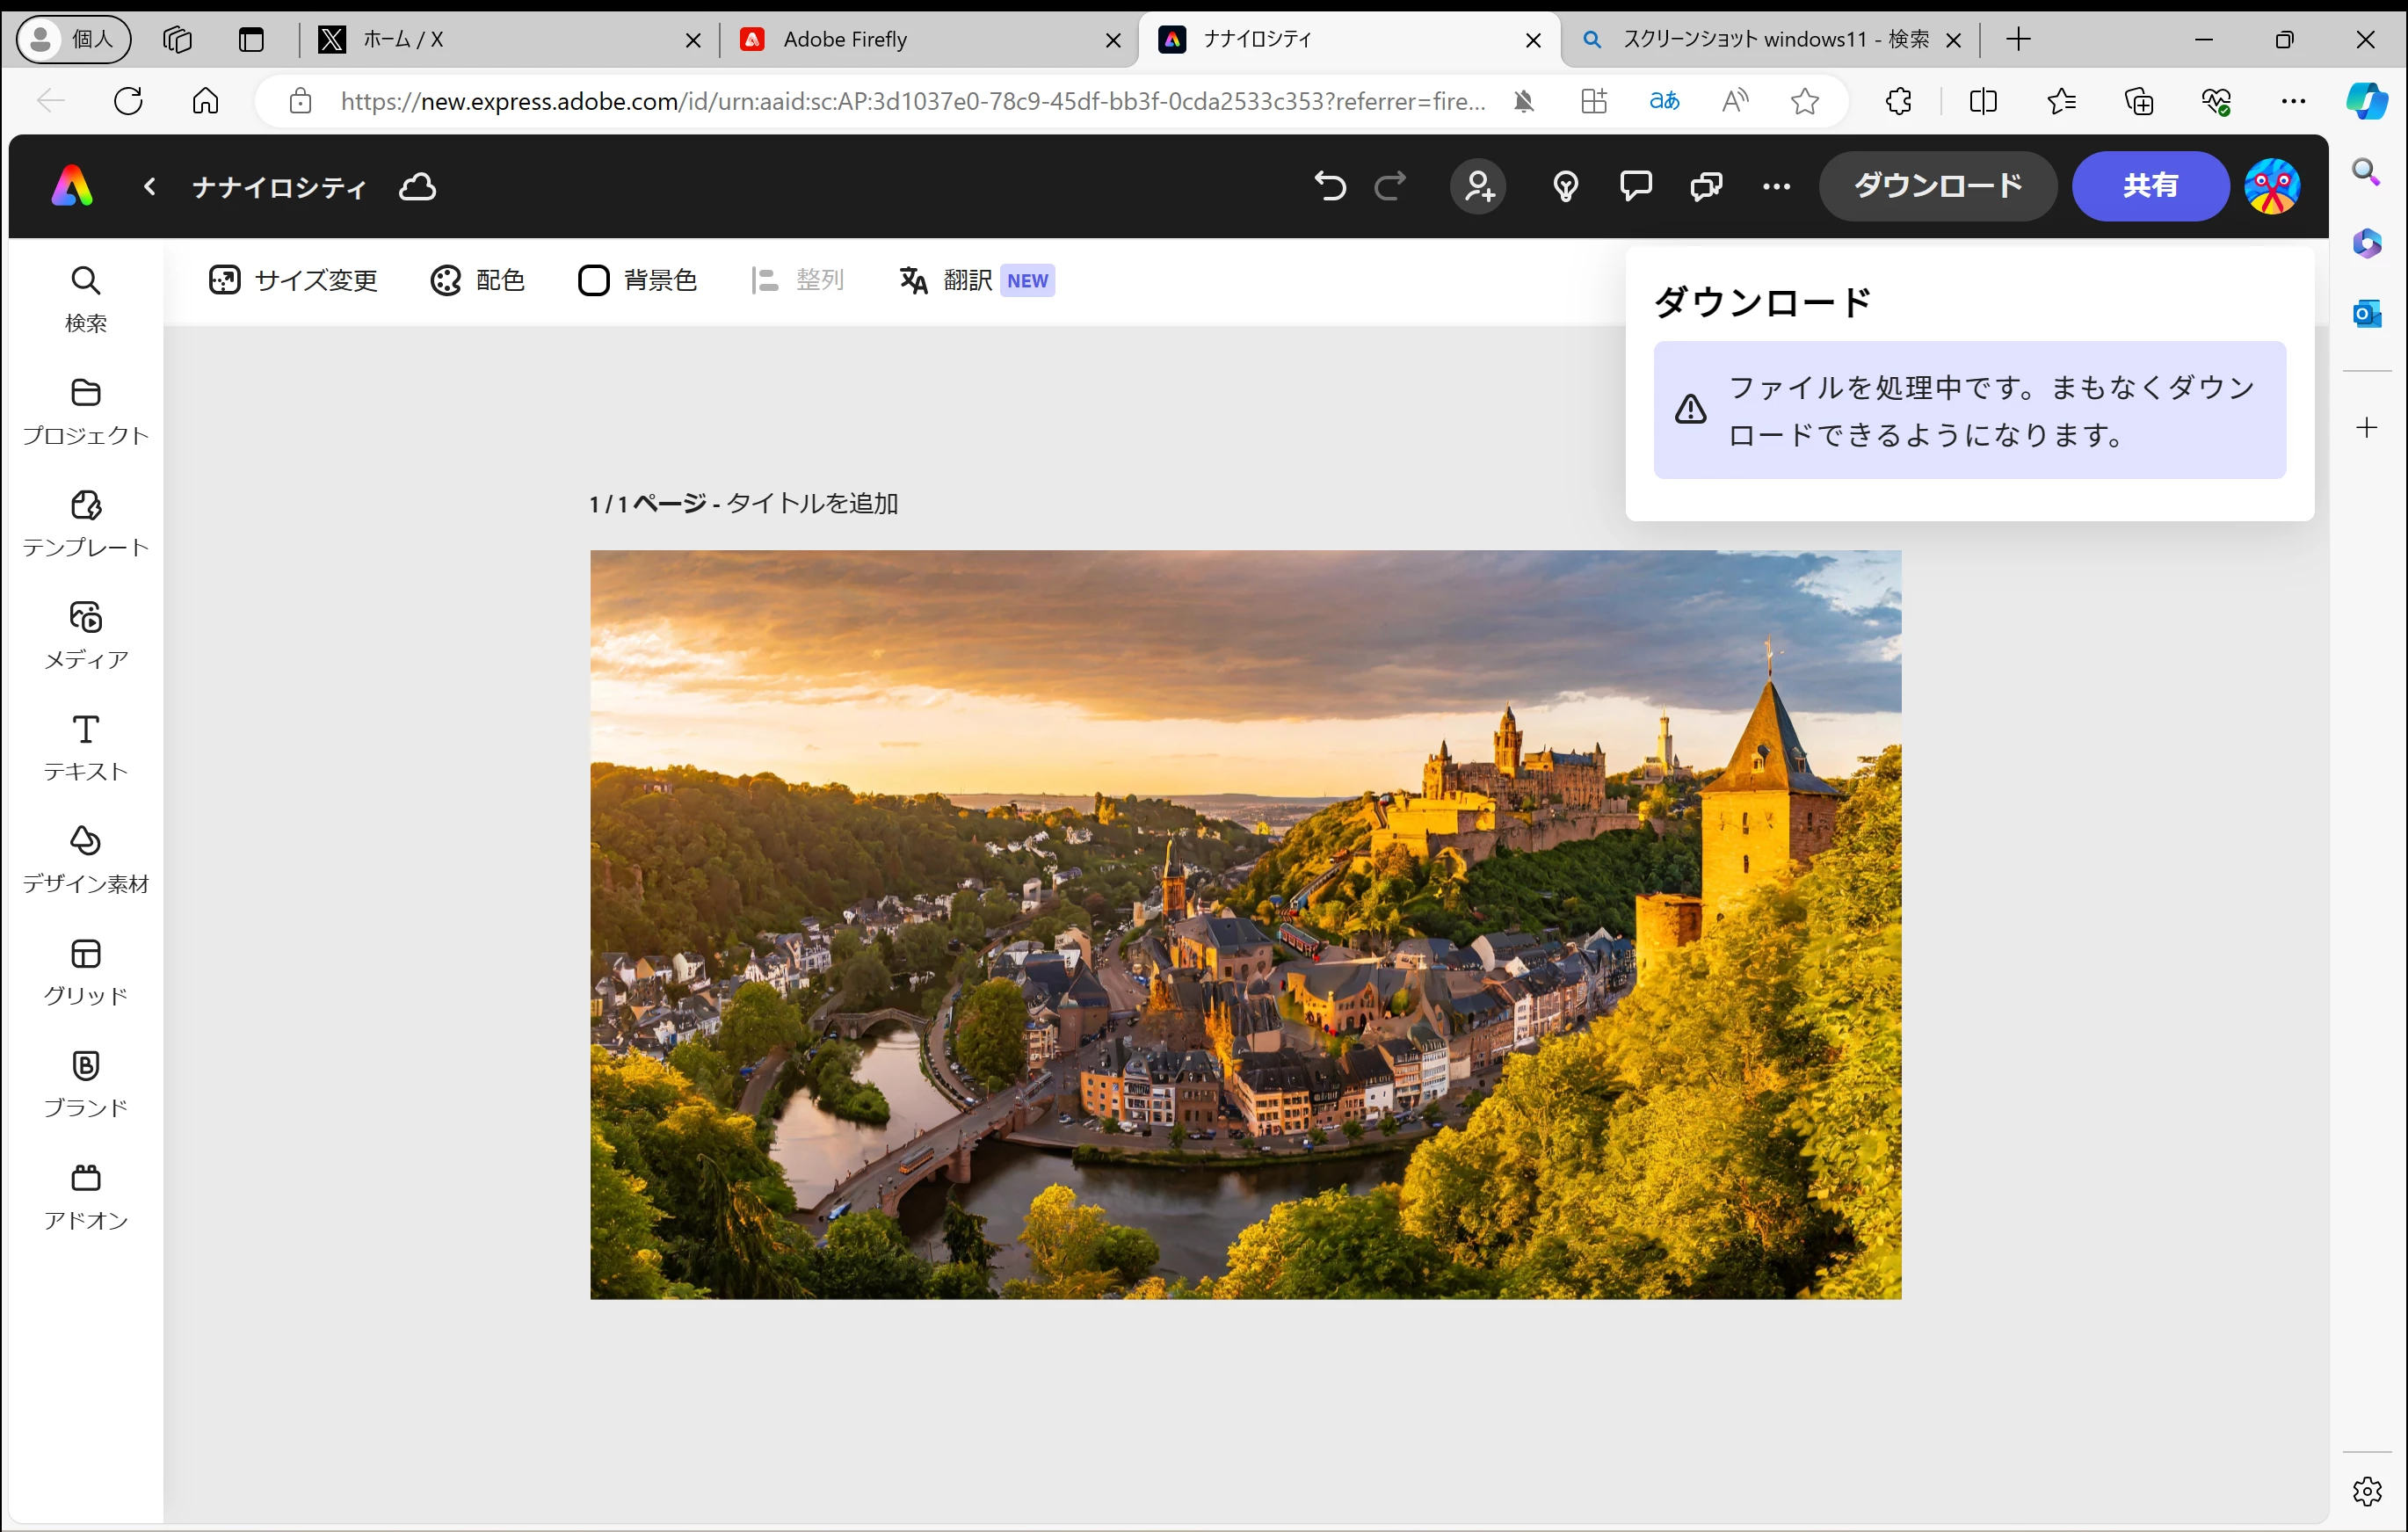Open the comments speech bubble icon
Viewport: 2408px width, 1532px height.
(x=1635, y=186)
